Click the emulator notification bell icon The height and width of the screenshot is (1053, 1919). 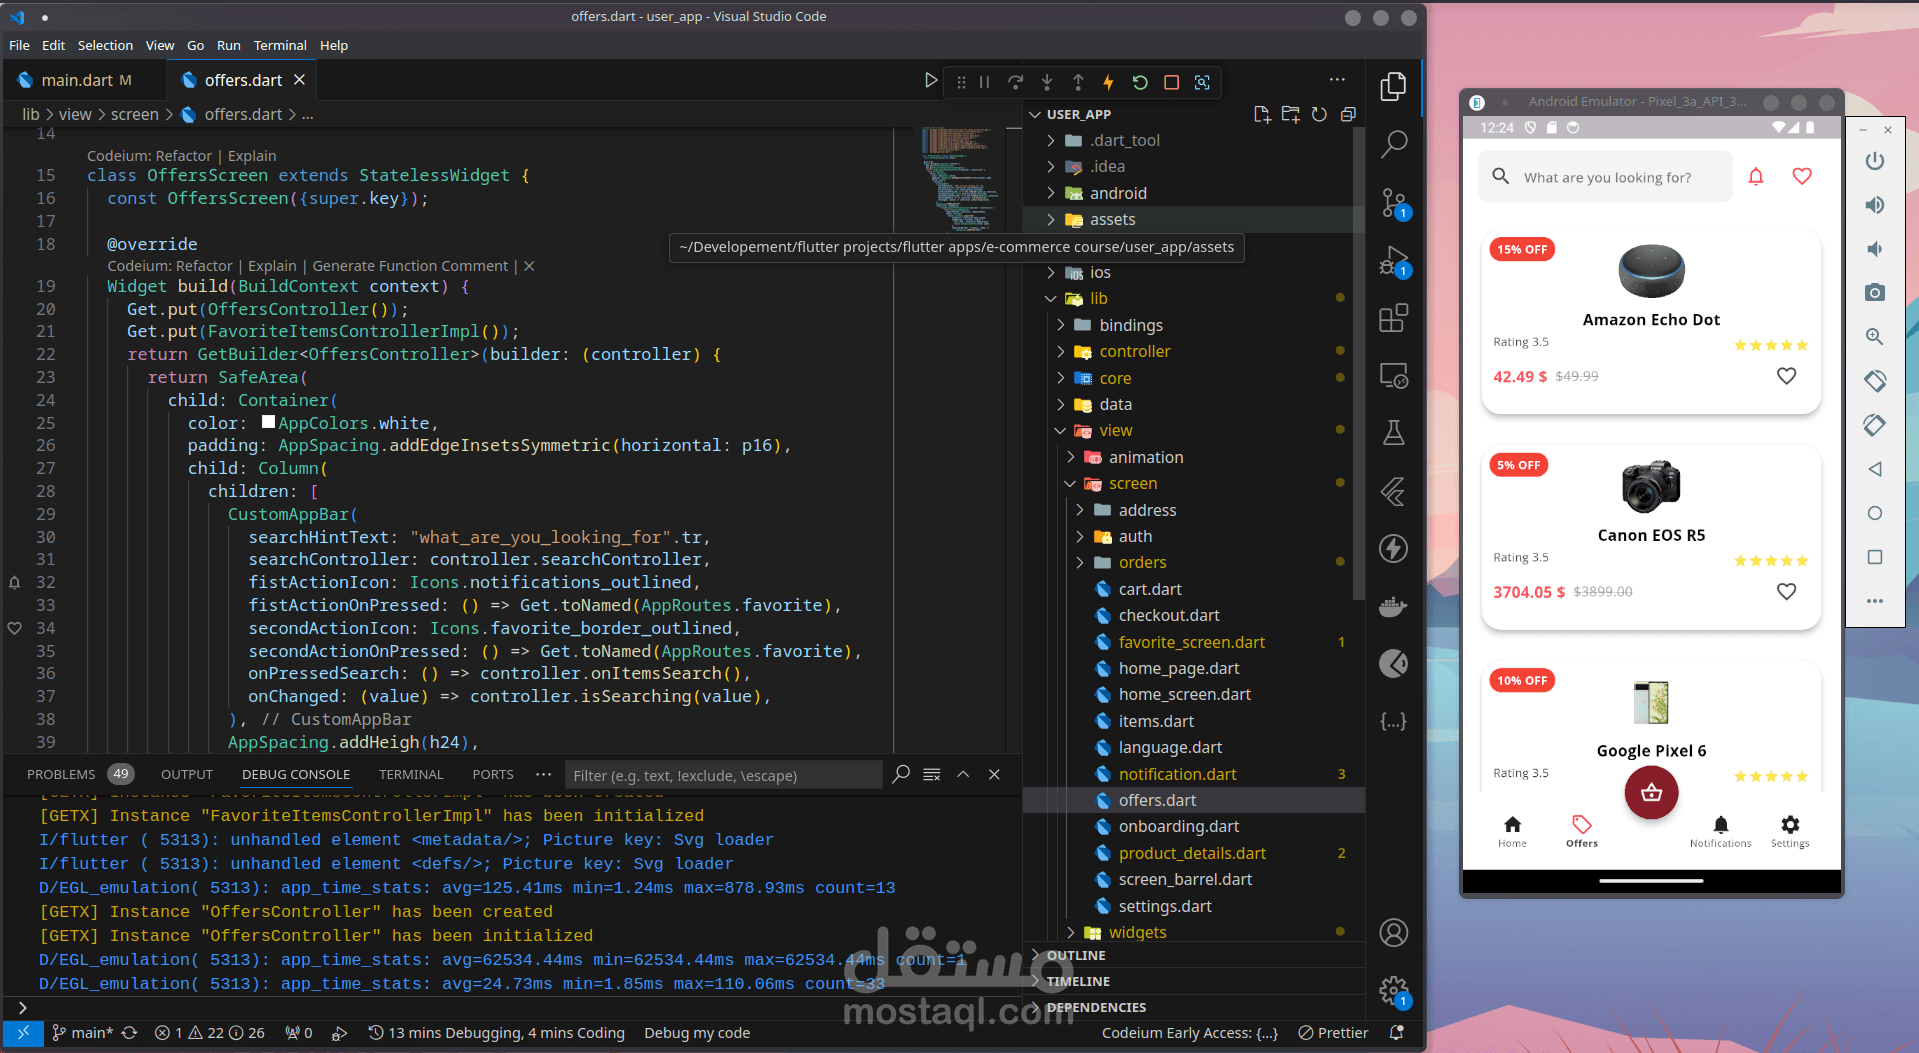(1756, 176)
